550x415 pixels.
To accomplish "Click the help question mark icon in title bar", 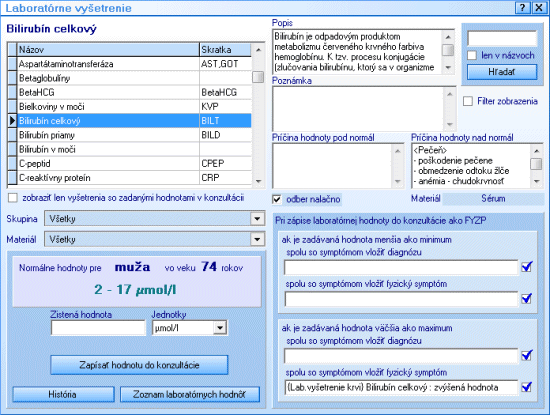I will click(x=523, y=7).
